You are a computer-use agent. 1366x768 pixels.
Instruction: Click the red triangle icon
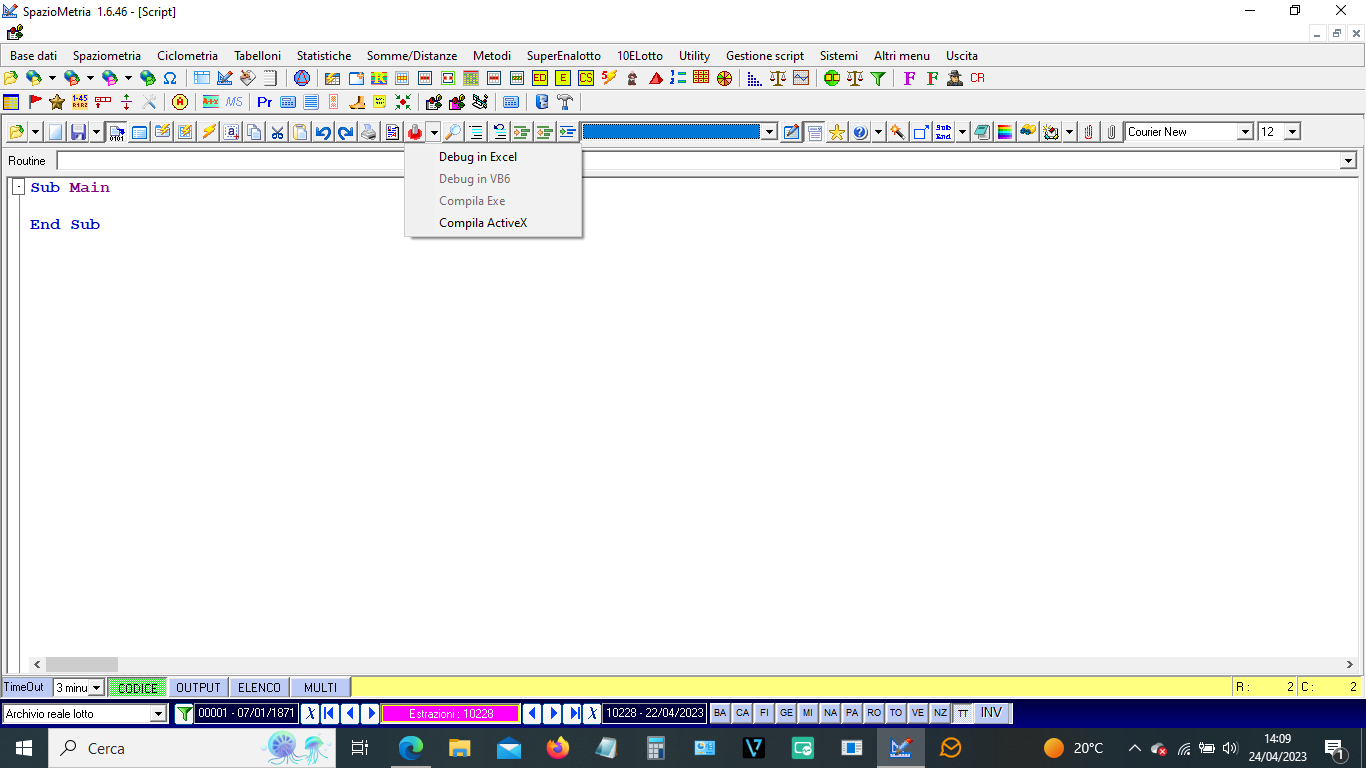656,78
